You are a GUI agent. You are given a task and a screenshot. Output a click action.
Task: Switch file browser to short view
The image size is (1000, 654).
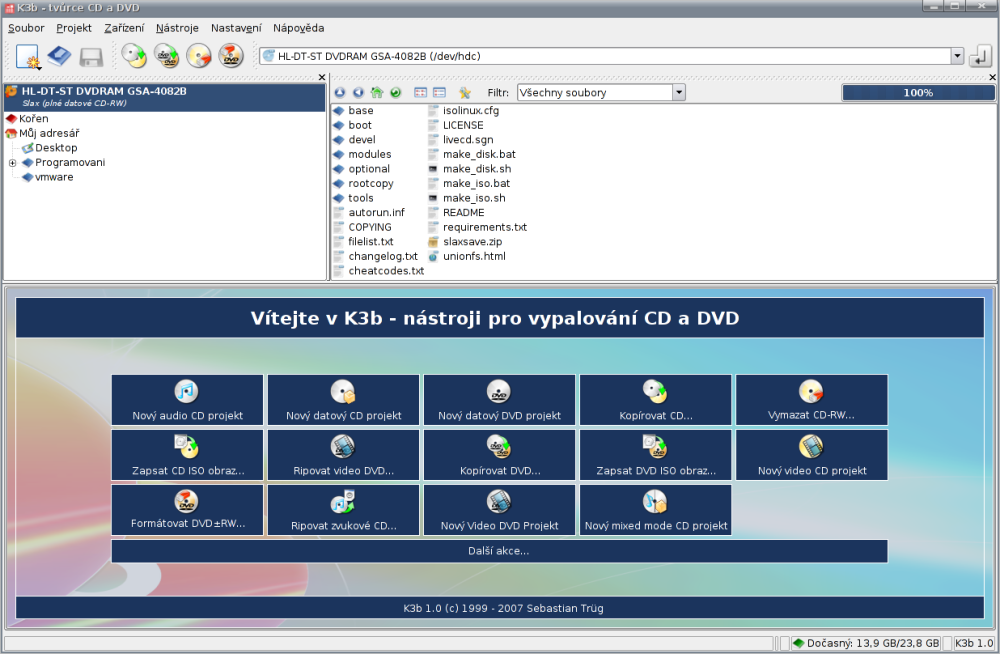420,93
